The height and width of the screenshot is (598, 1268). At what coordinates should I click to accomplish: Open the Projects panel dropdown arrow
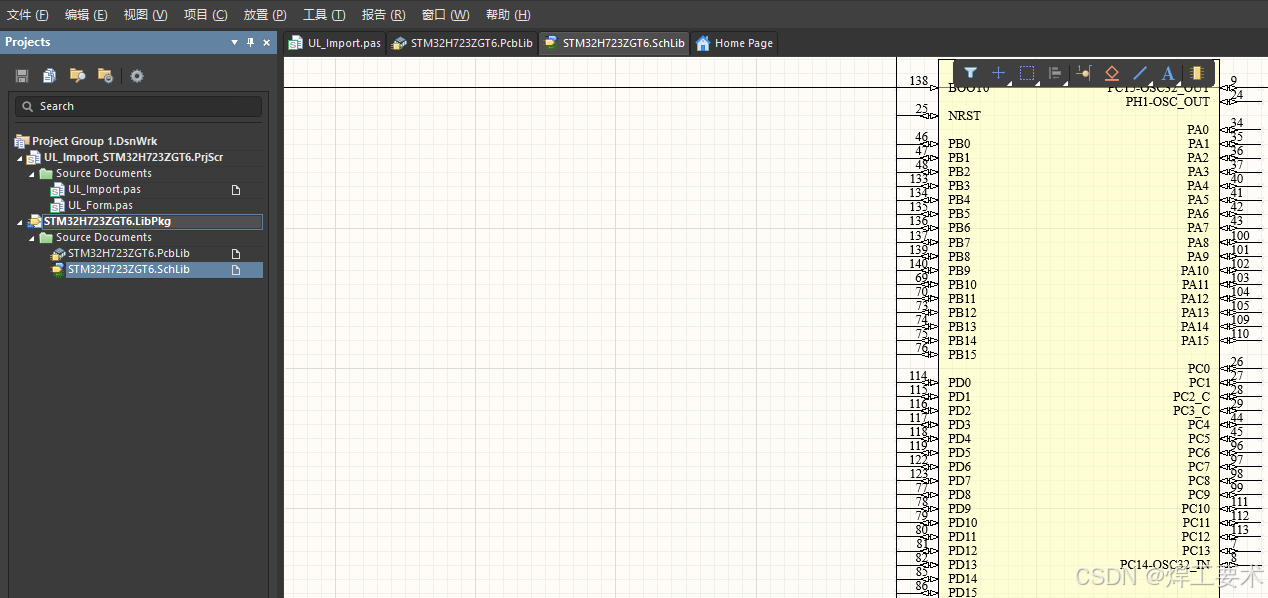pos(235,42)
